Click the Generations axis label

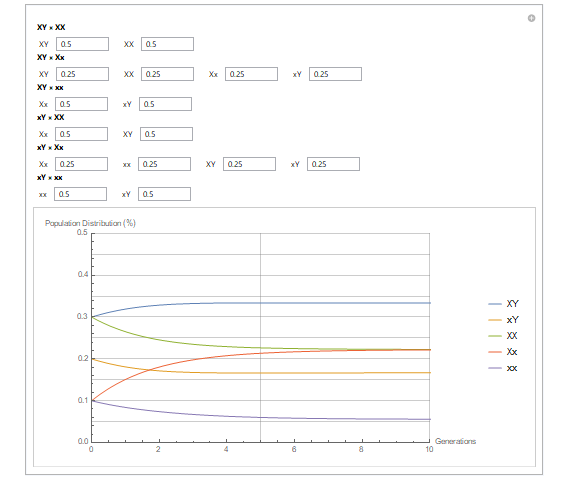[455, 441]
